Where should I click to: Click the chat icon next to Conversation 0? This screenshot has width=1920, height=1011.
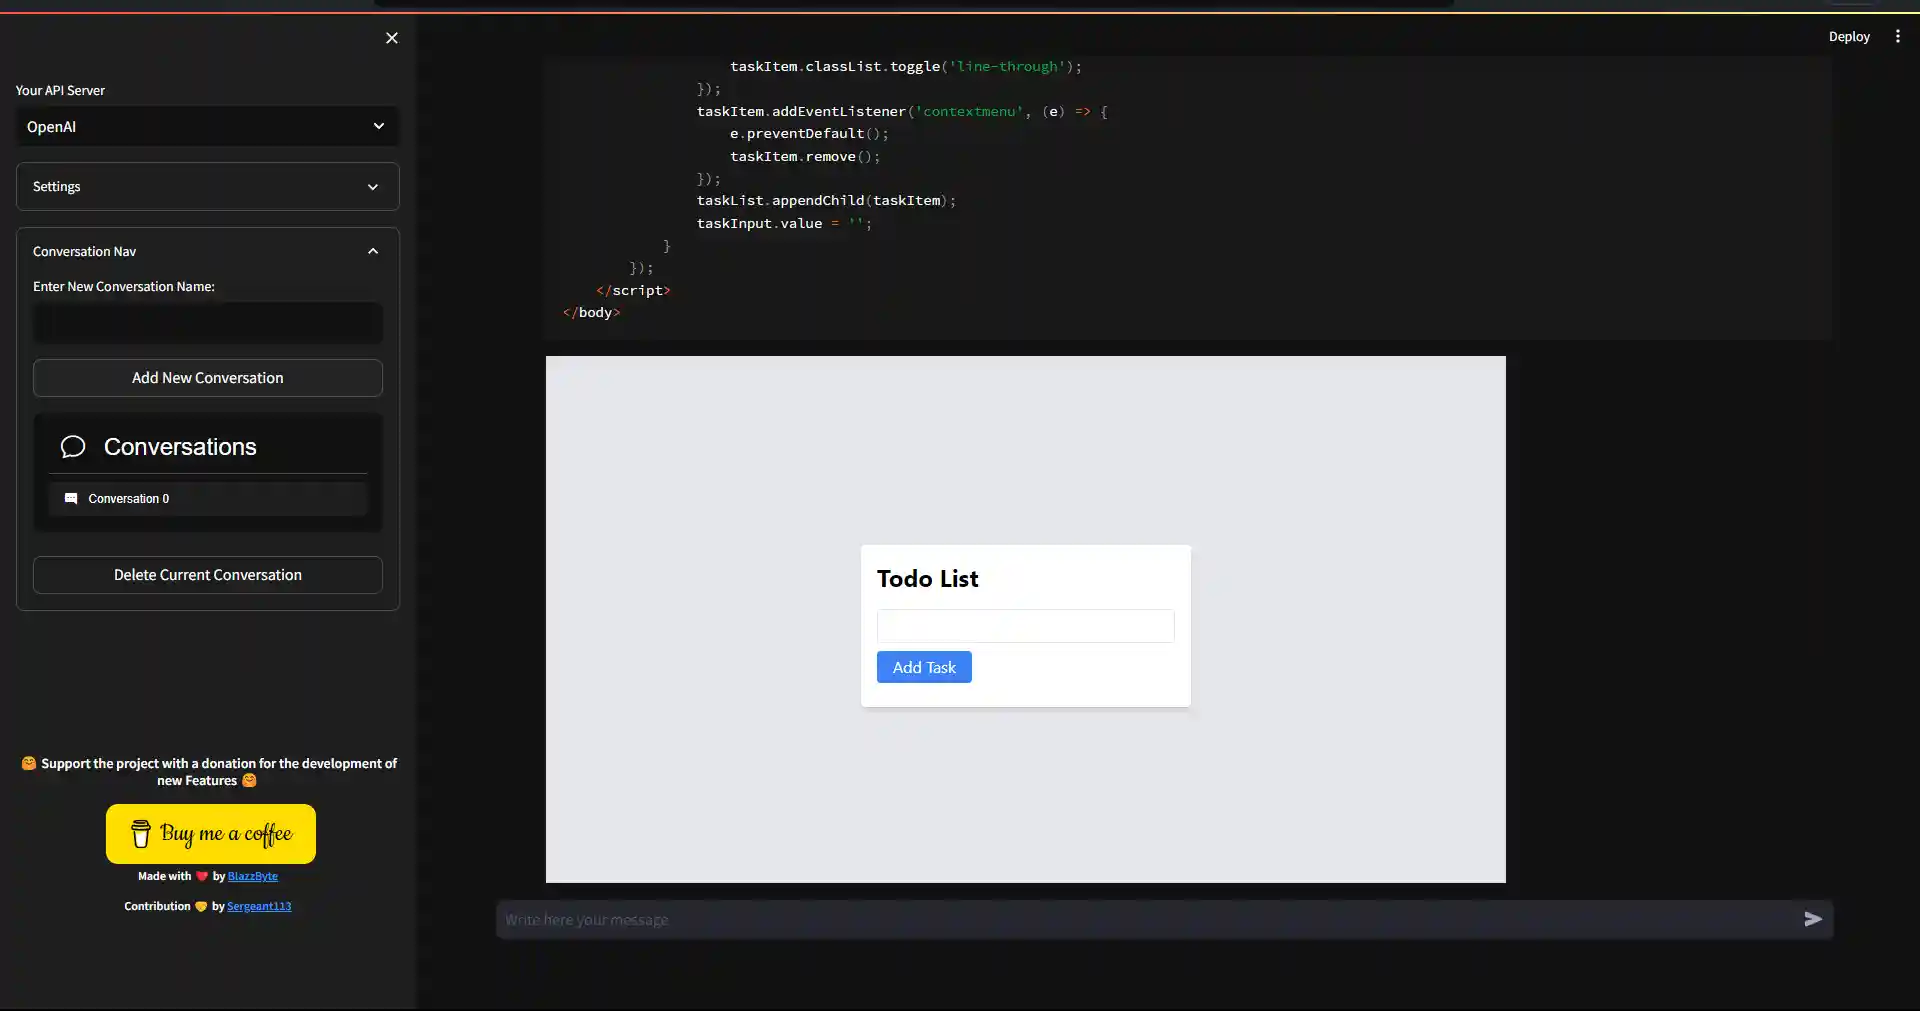[71, 498]
